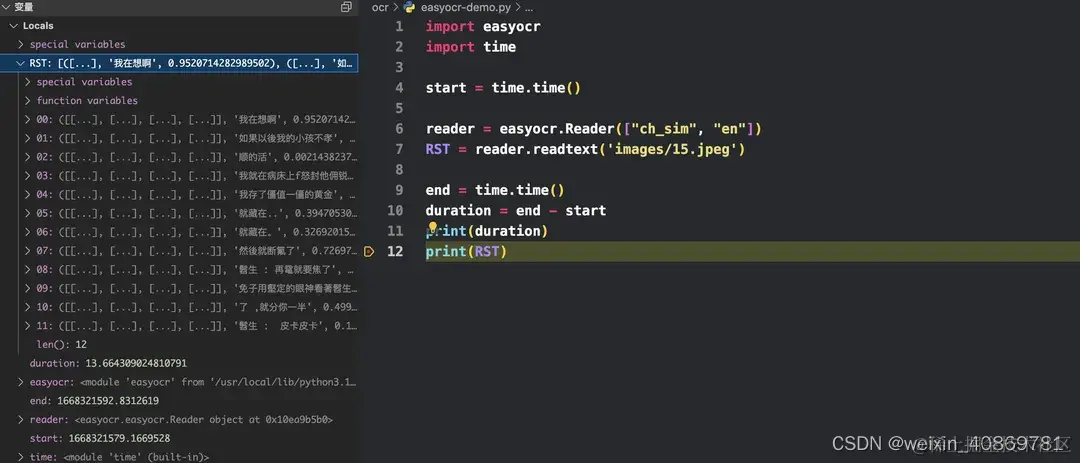Click the breakpoint arrow marker at line 12
Screen dimensions: 1080x463
tap(368, 251)
